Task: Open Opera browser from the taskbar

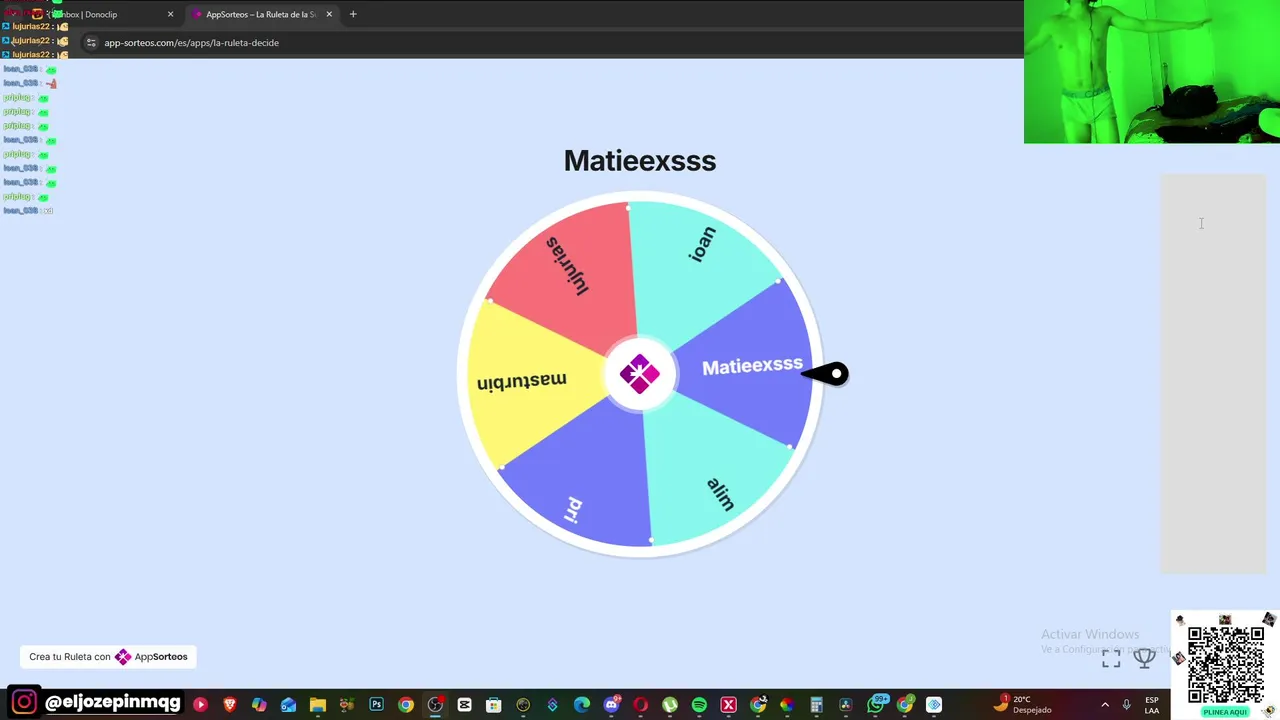Action: pos(640,705)
